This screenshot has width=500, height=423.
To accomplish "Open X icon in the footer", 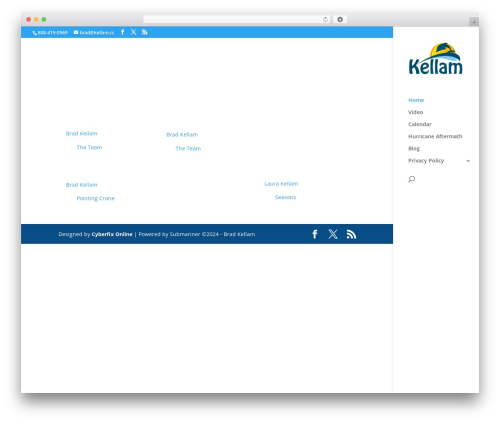I will click(333, 234).
